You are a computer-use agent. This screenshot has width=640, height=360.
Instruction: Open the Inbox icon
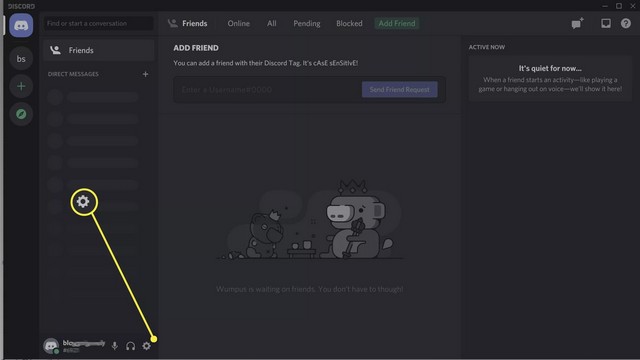click(x=606, y=24)
